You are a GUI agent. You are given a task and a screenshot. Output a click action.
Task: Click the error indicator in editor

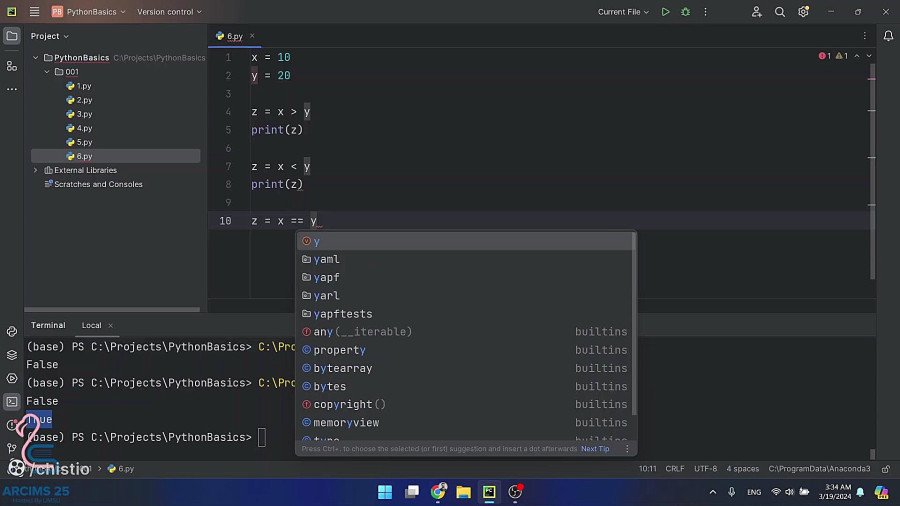click(x=825, y=56)
